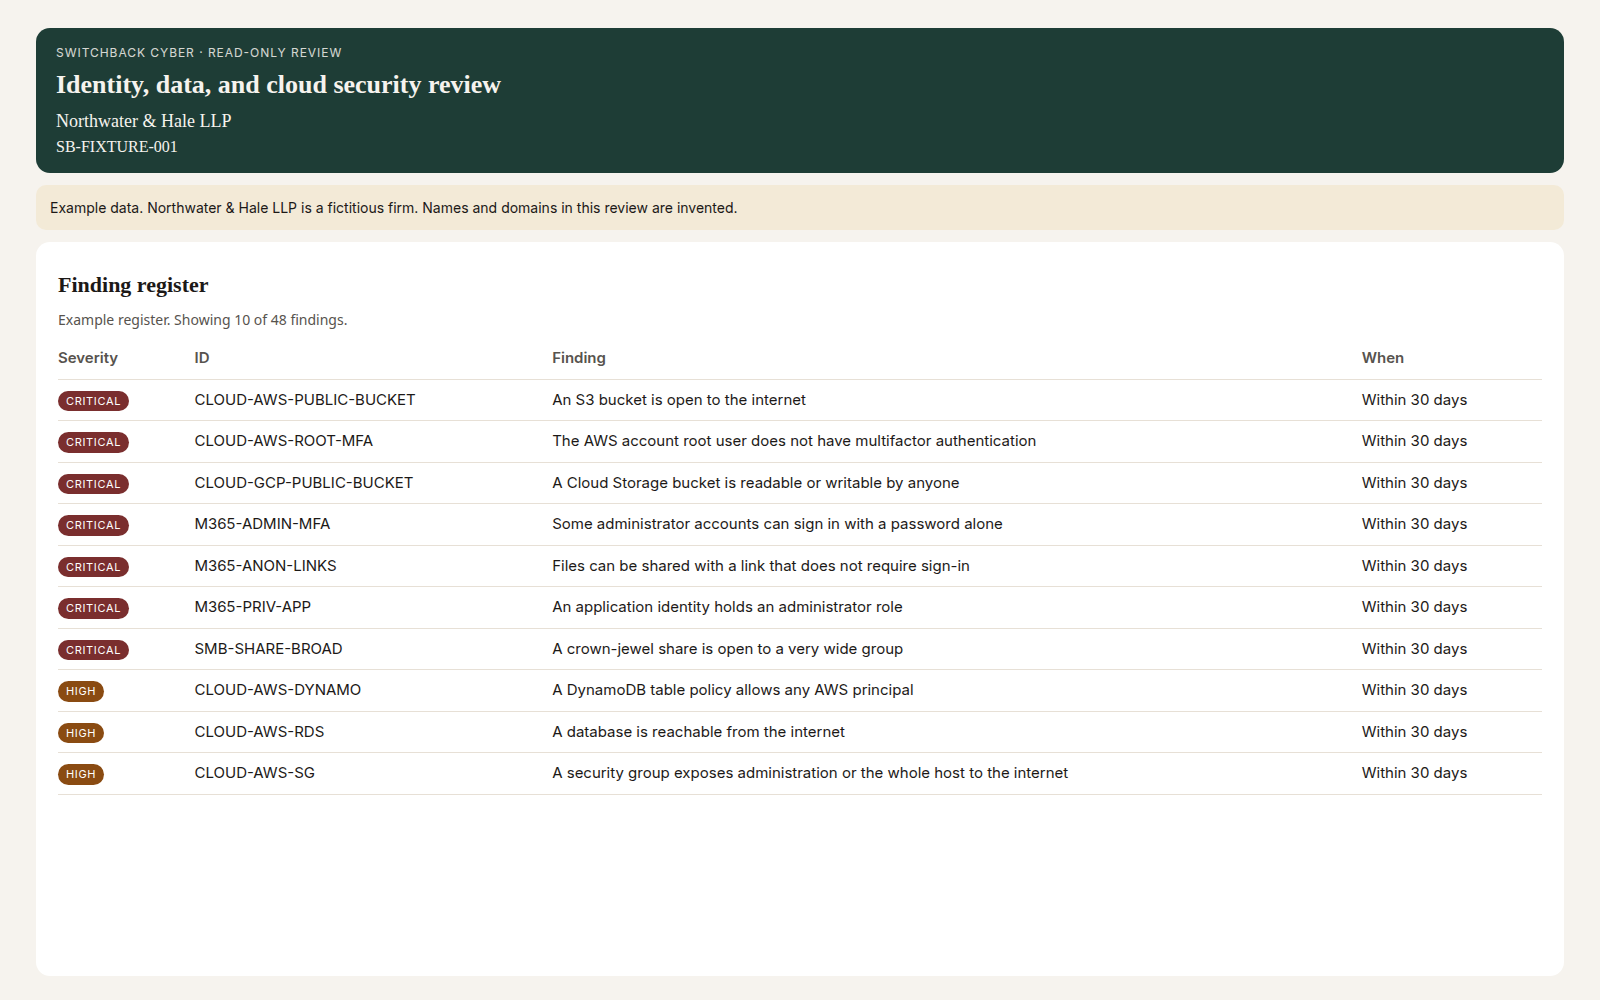The width and height of the screenshot is (1600, 1000).
Task: Click the HIGH badge in the CLOUD-AWS-RDS row
Action: coord(81,733)
